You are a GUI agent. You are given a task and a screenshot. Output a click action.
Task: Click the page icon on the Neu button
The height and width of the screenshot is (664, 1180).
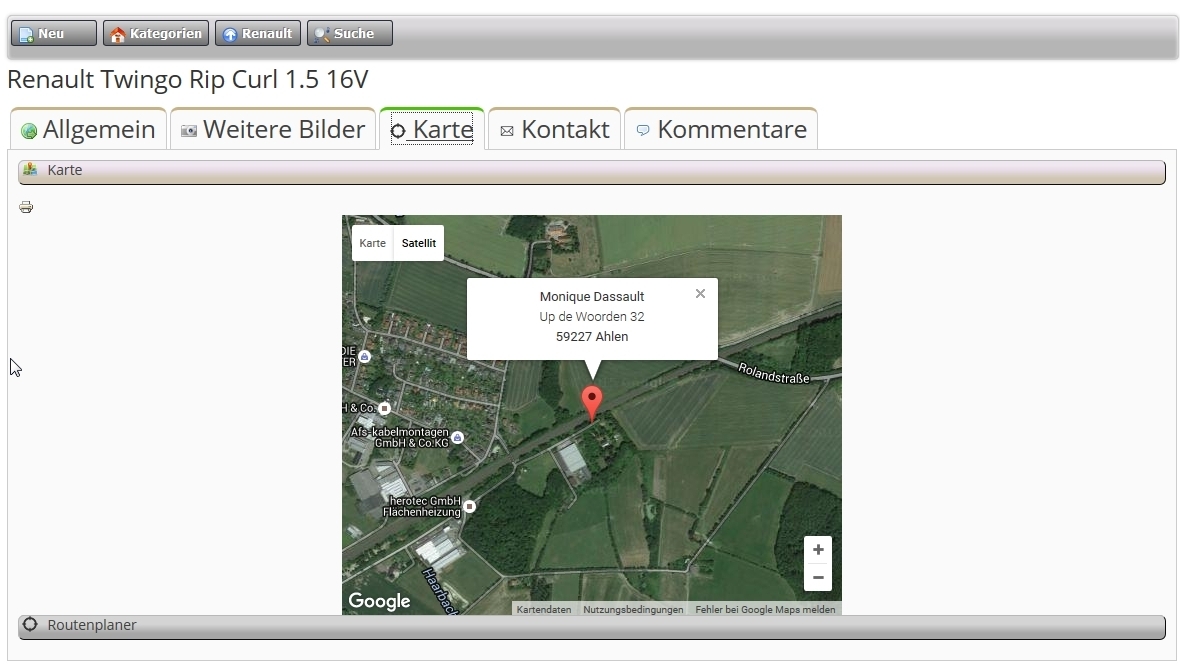click(x=26, y=35)
